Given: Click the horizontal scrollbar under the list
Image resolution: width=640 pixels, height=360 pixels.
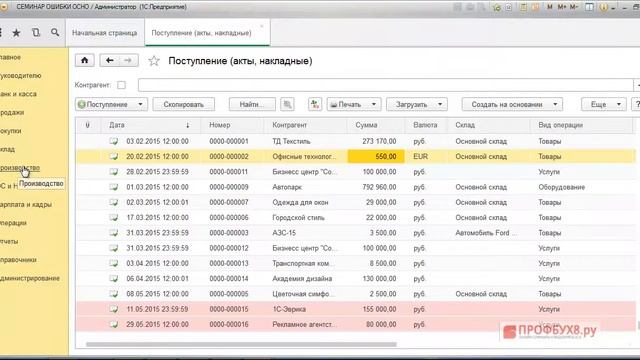Looking at the screenshot, I should coord(241,344).
